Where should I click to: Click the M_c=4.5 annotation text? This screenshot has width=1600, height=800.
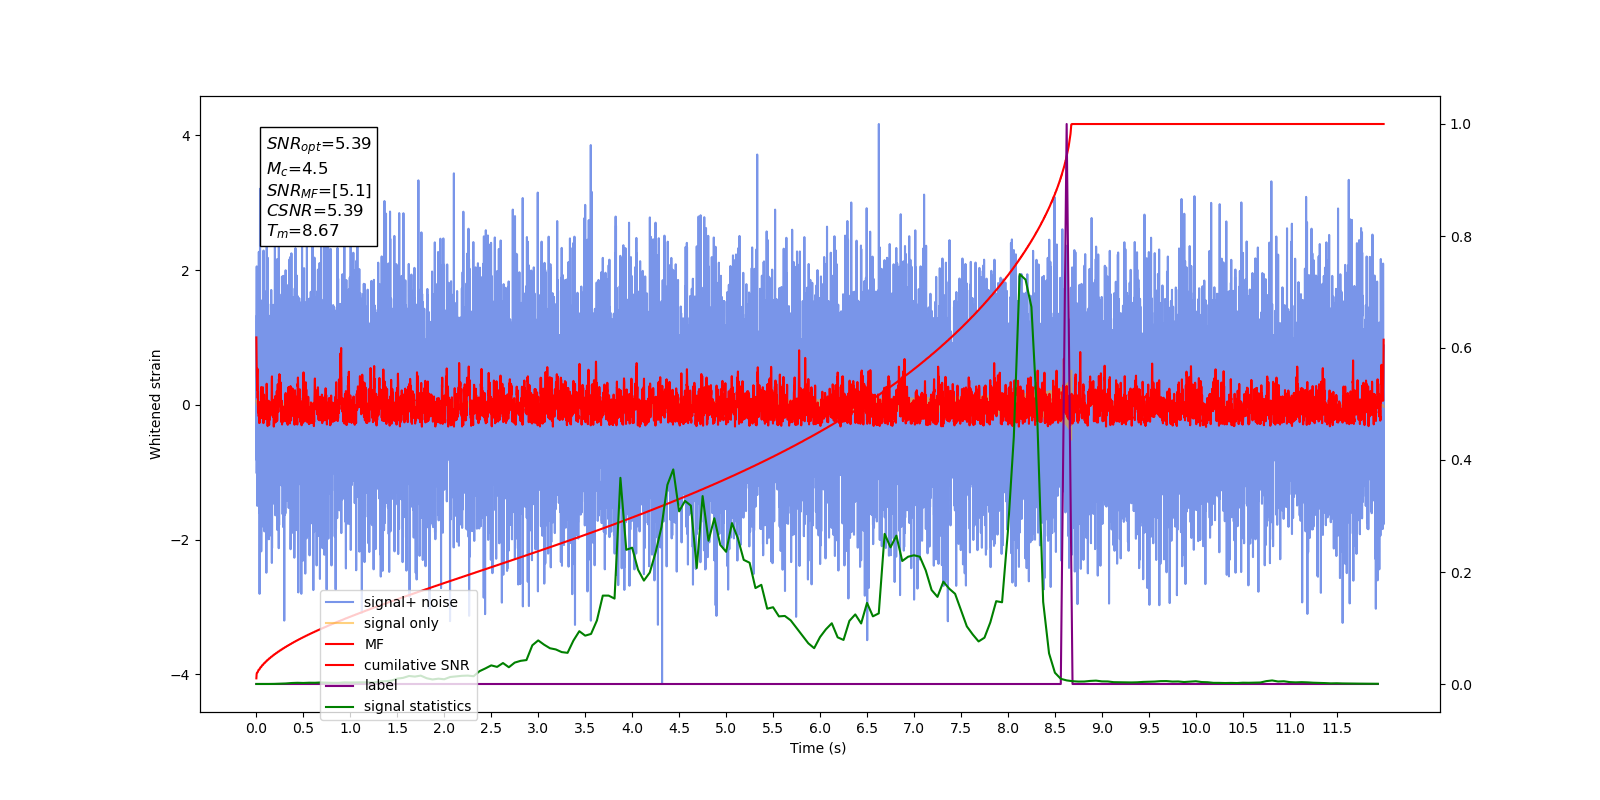297,169
